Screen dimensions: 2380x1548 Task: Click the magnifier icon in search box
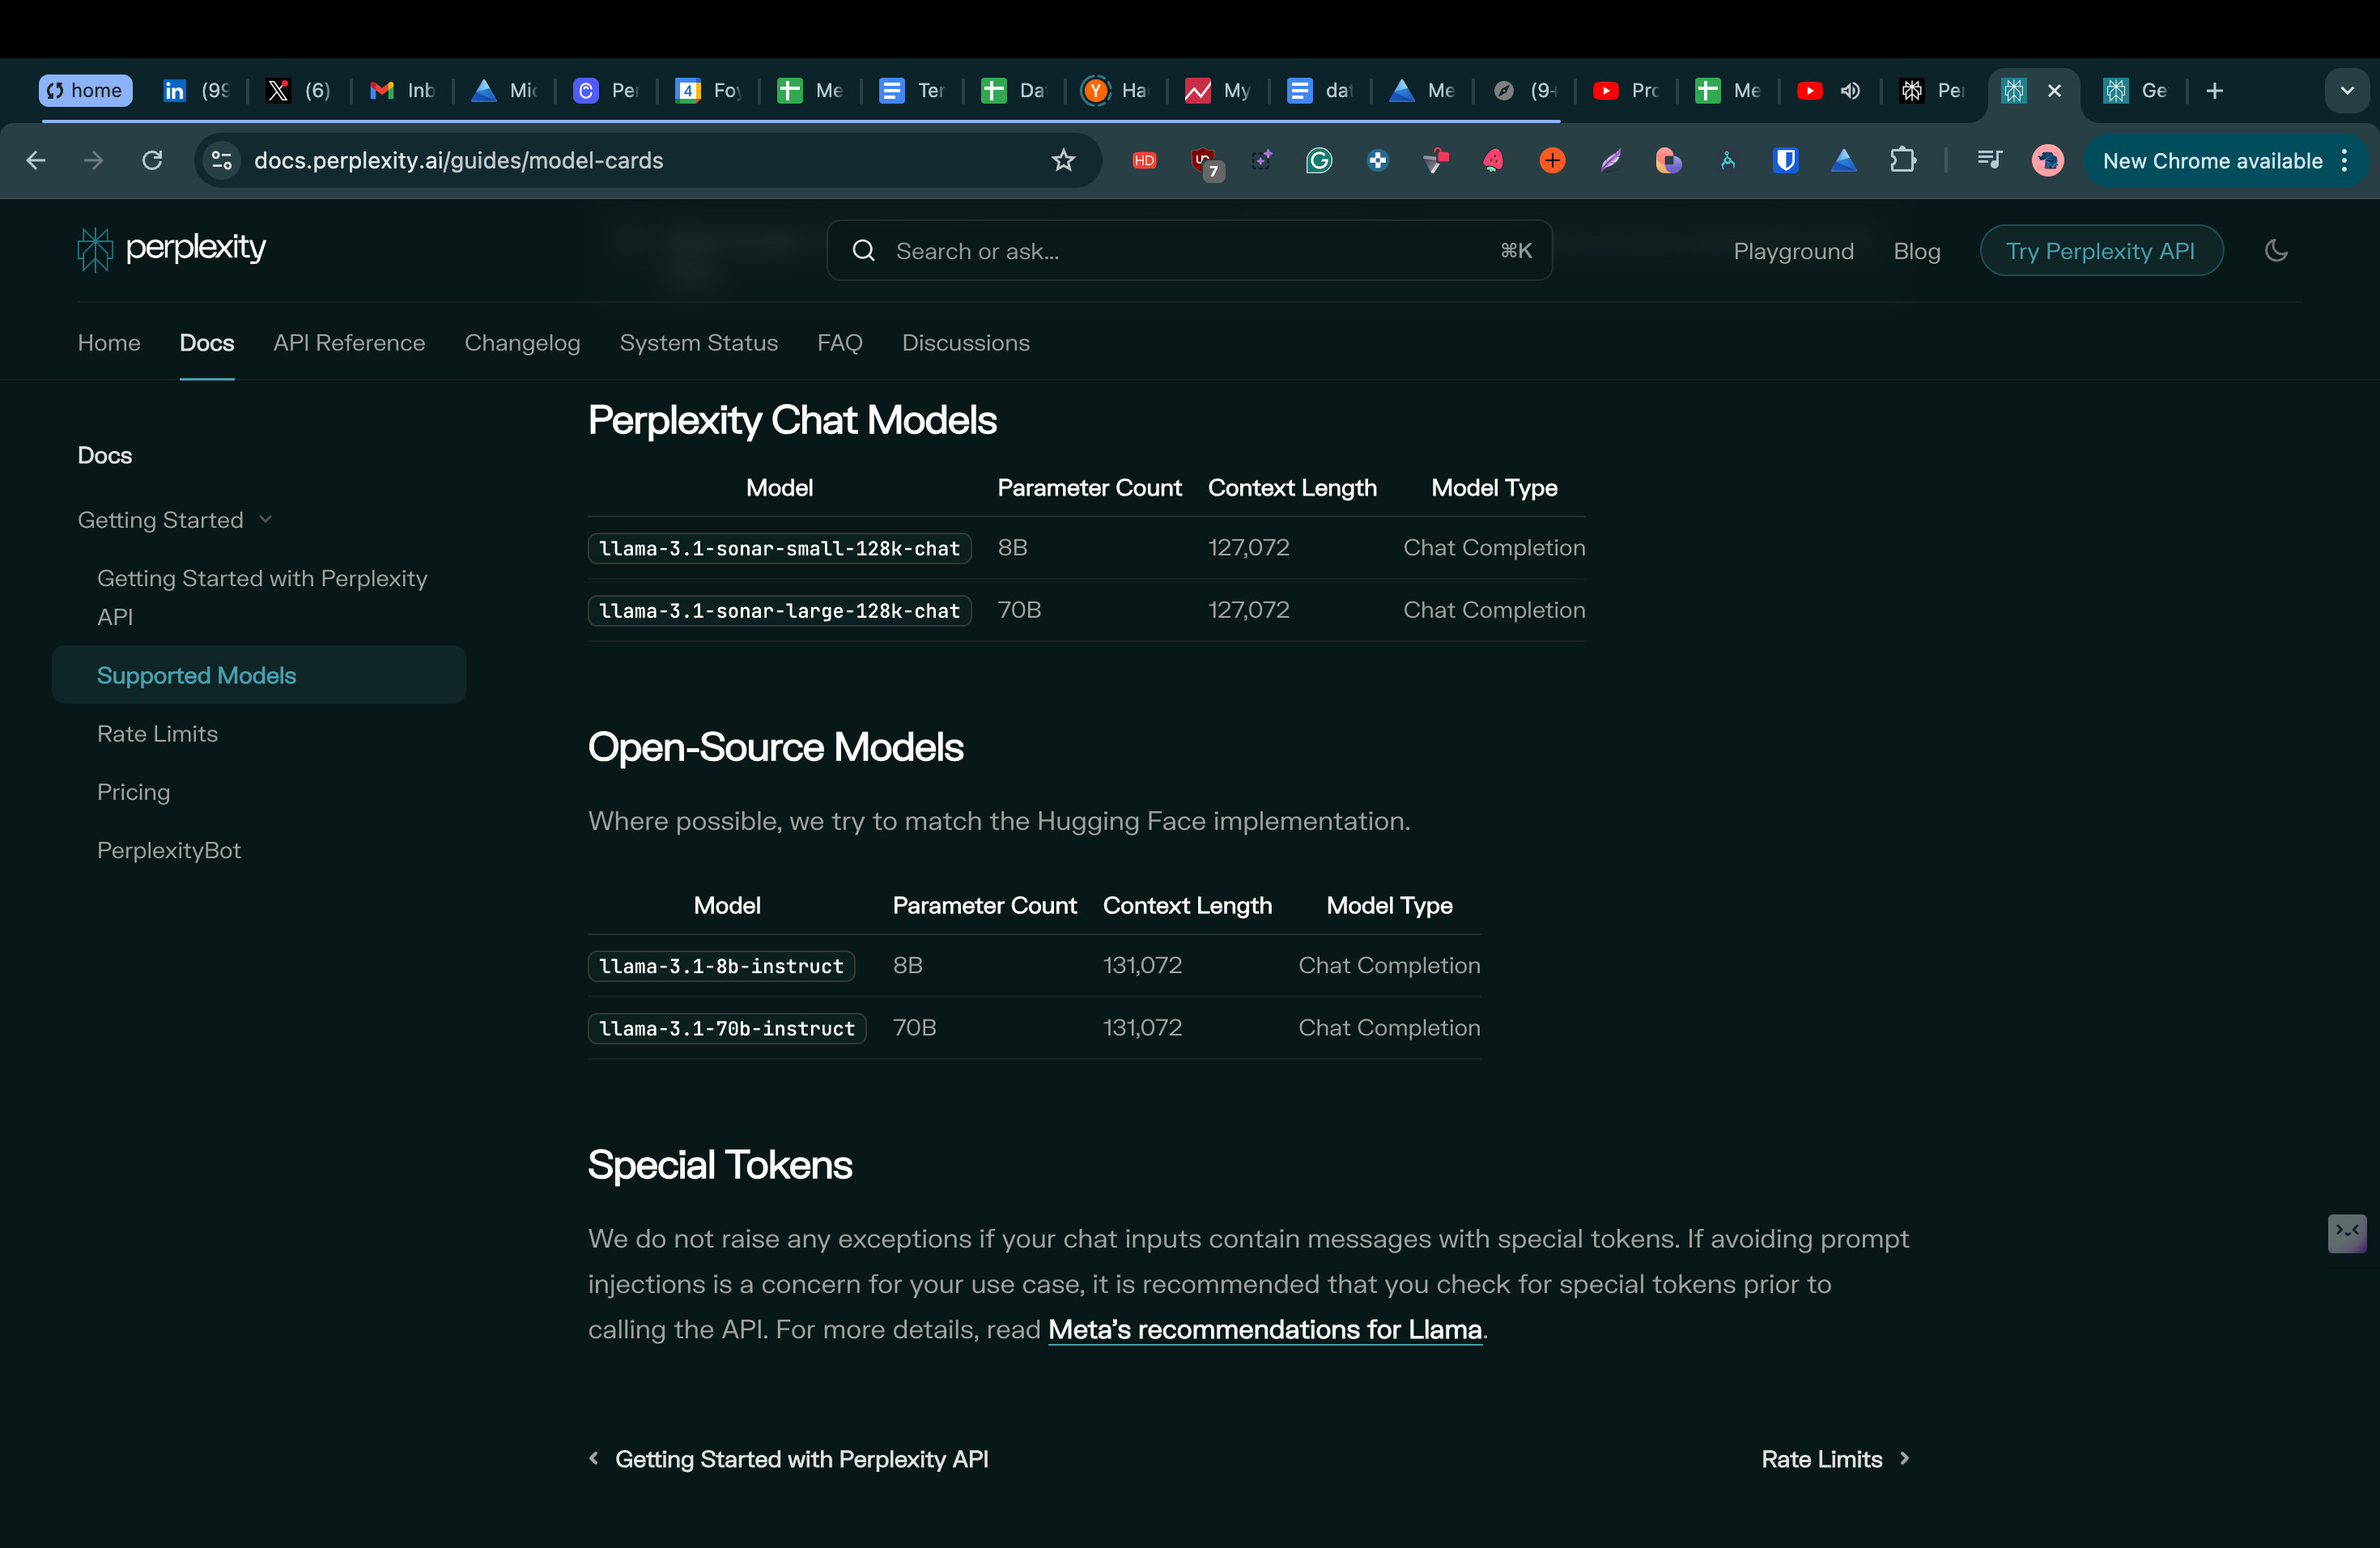(x=864, y=251)
